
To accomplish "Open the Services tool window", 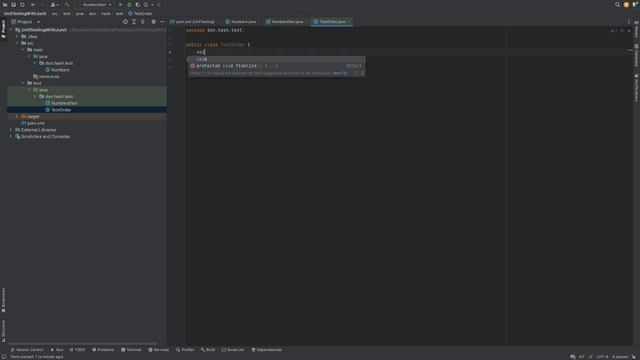I will [x=158, y=350].
